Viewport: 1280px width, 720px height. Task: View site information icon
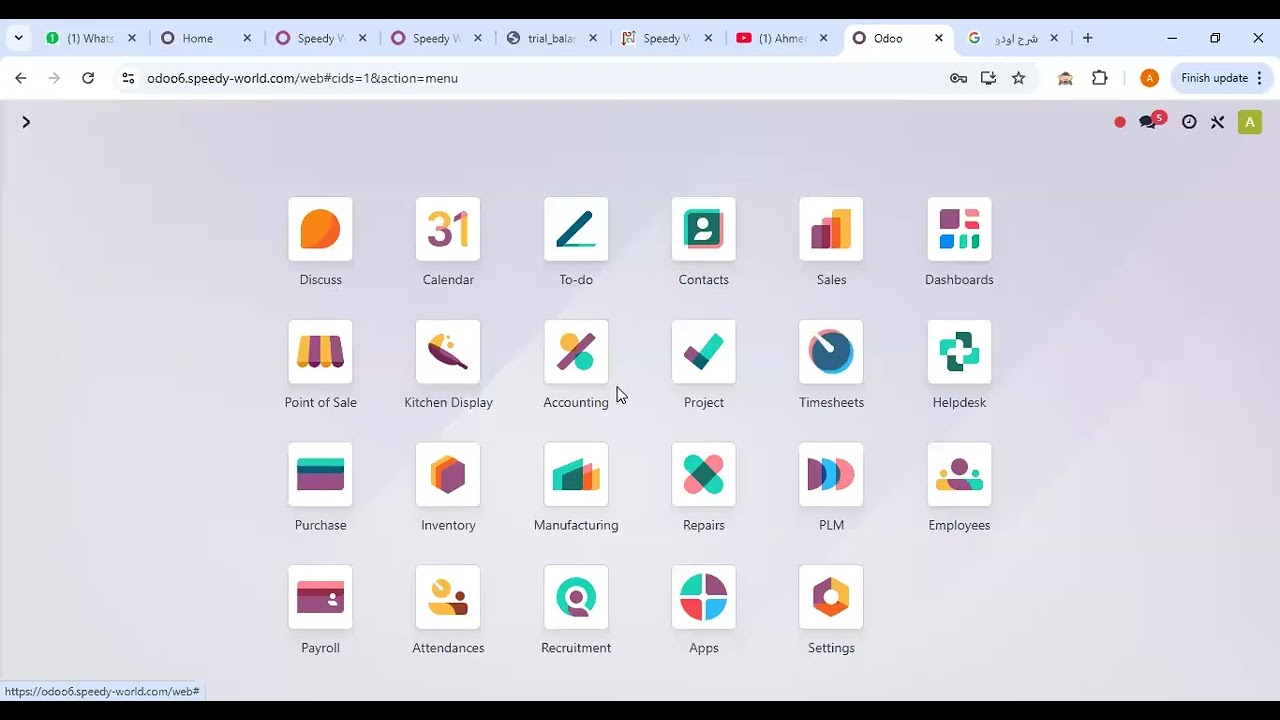click(x=128, y=78)
